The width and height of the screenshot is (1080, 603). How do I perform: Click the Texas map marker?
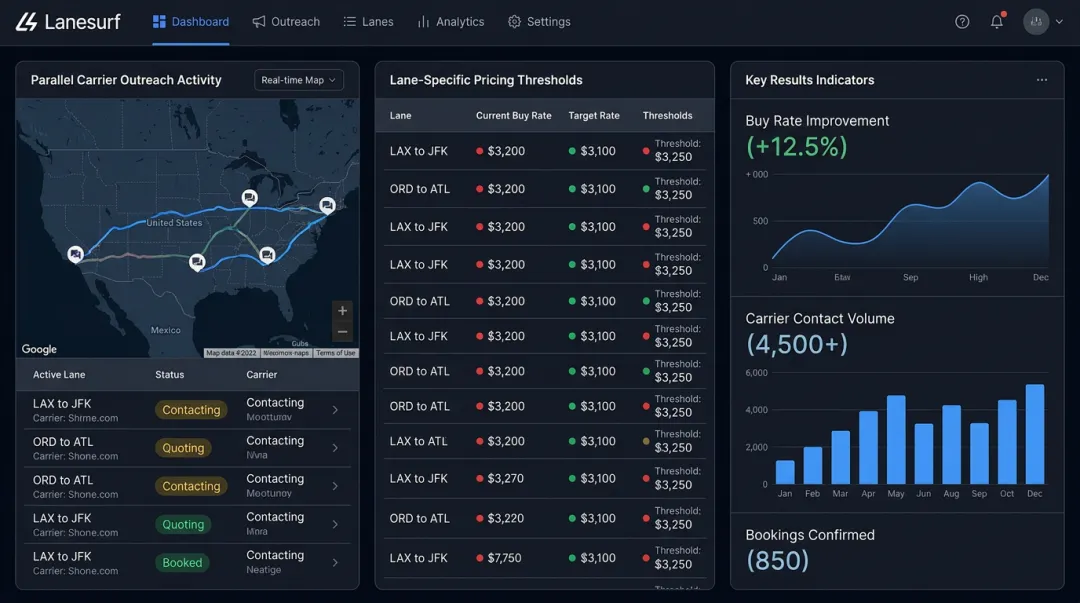point(197,262)
